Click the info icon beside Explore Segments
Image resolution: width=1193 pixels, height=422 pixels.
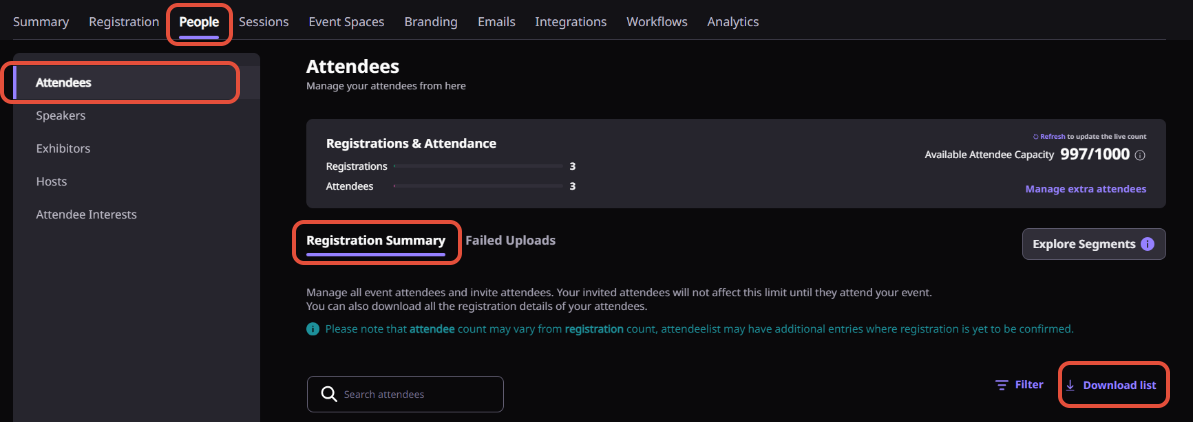[1147, 244]
